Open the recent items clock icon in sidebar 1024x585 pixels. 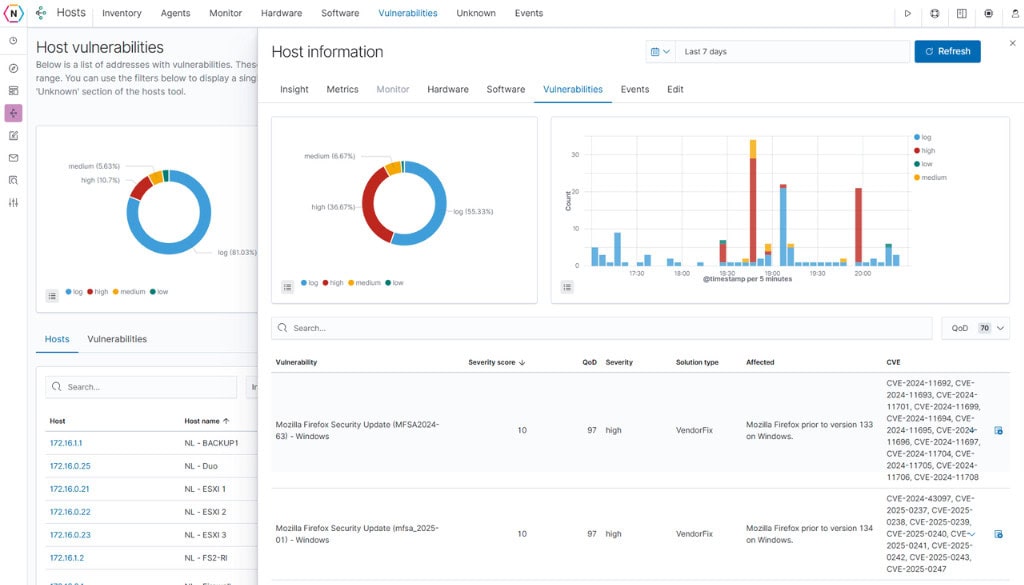(13, 41)
